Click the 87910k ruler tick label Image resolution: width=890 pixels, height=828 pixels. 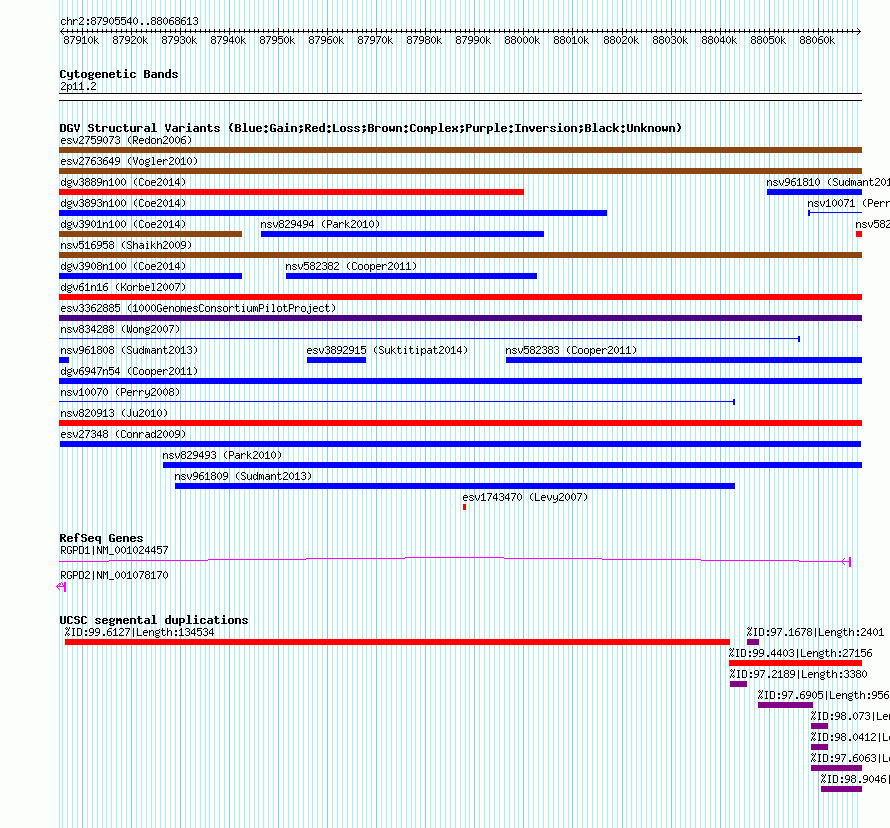tap(81, 40)
